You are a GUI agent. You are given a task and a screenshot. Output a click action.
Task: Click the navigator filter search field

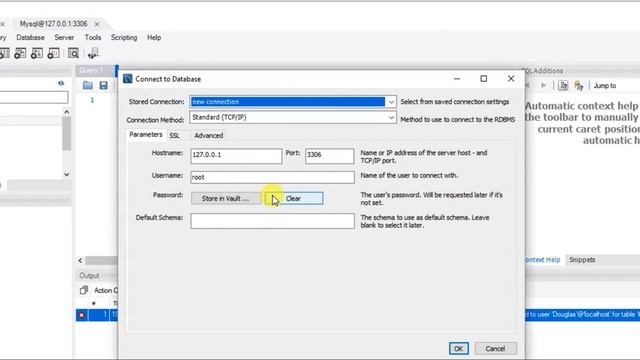[x=33, y=97]
